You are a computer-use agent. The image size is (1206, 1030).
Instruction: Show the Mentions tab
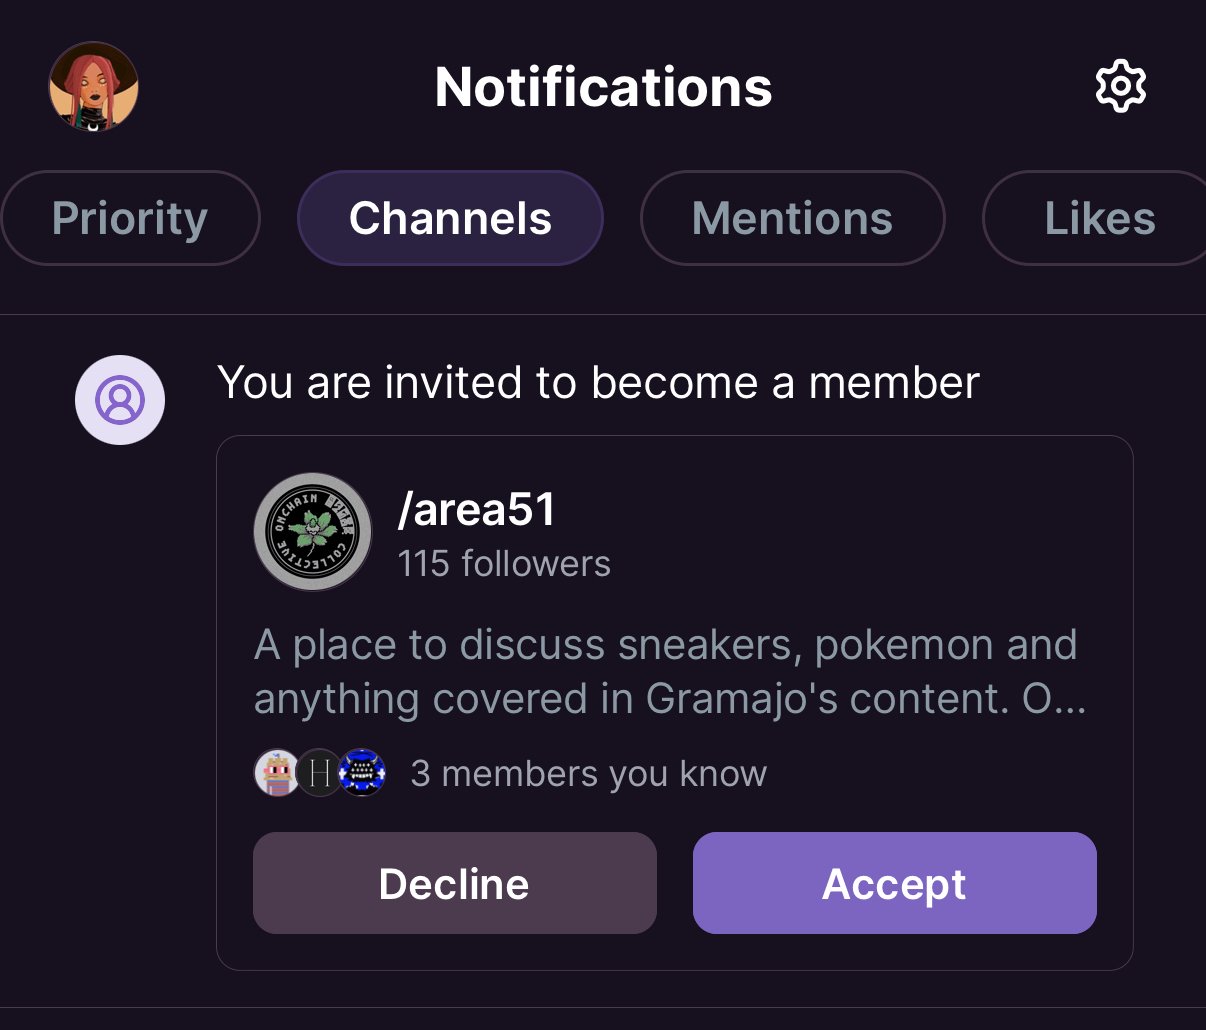click(792, 218)
